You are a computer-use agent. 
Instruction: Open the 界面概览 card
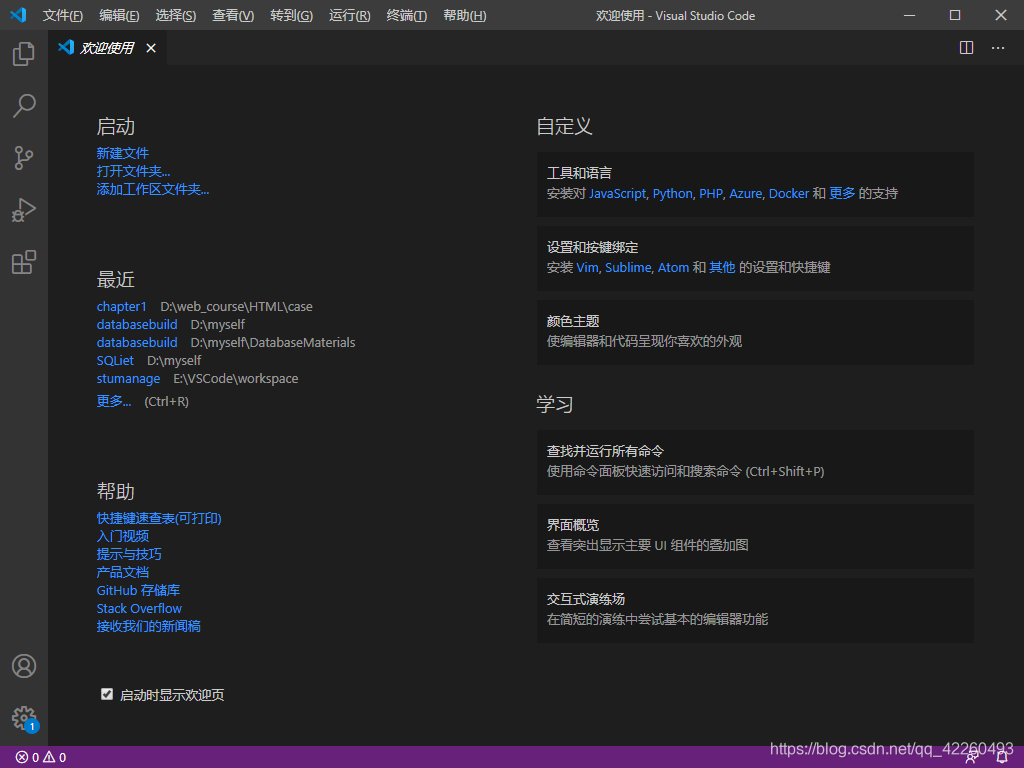pos(755,536)
